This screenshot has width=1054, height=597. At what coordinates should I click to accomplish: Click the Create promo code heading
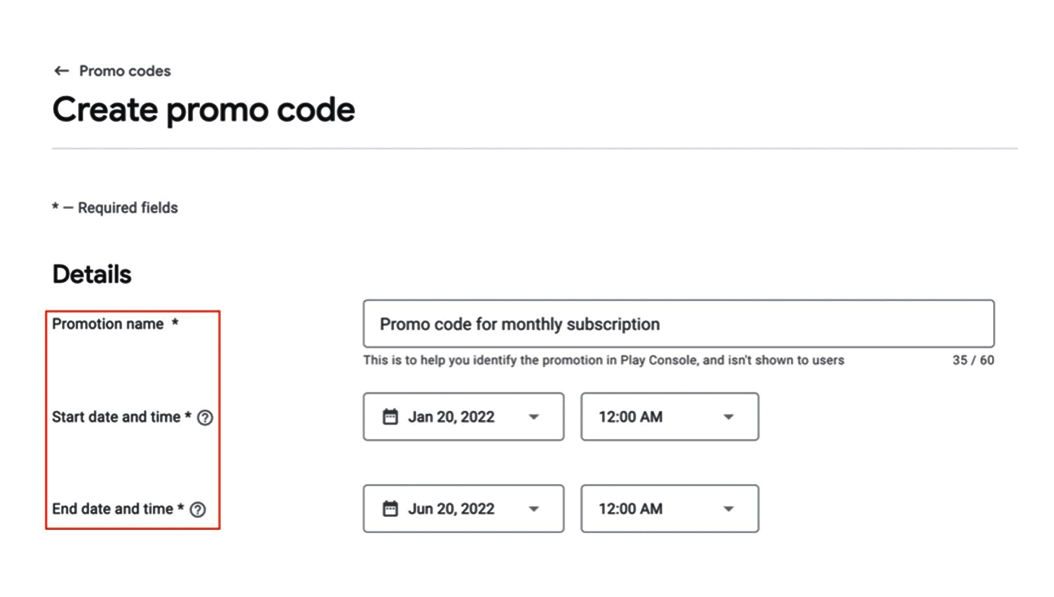coord(203,109)
